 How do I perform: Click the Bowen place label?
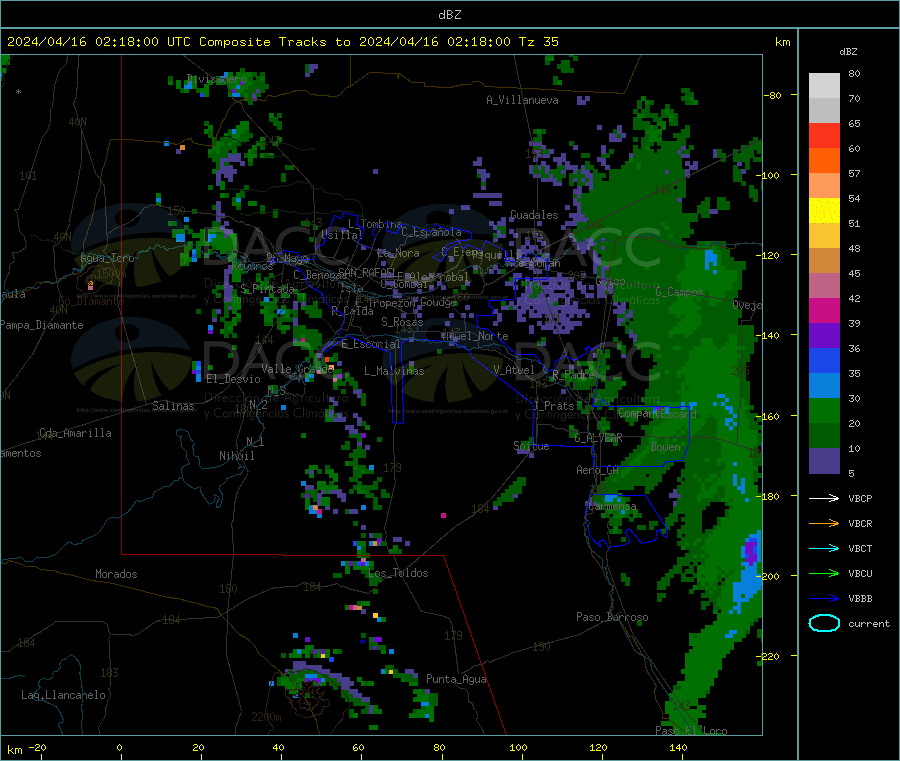coord(666,447)
